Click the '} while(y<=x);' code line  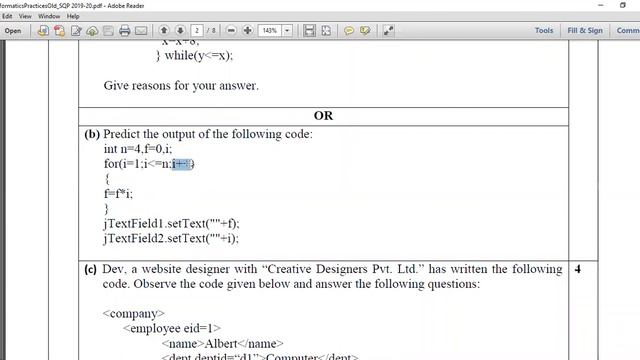pos(194,56)
